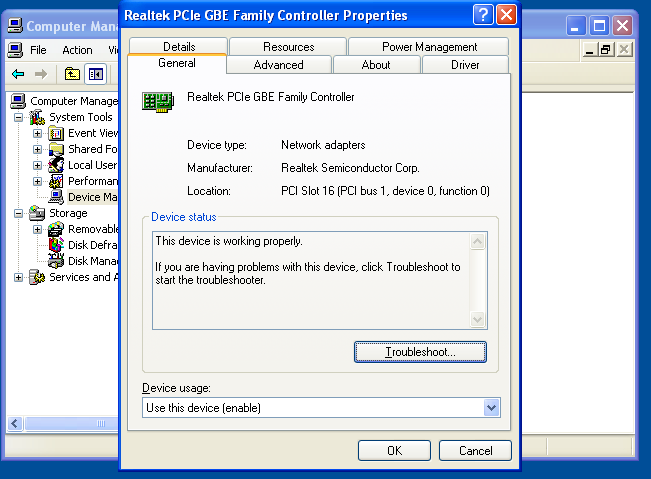Click the Forward arrow in Computer Management toolbar
Screen dimensions: 651x479
41,74
